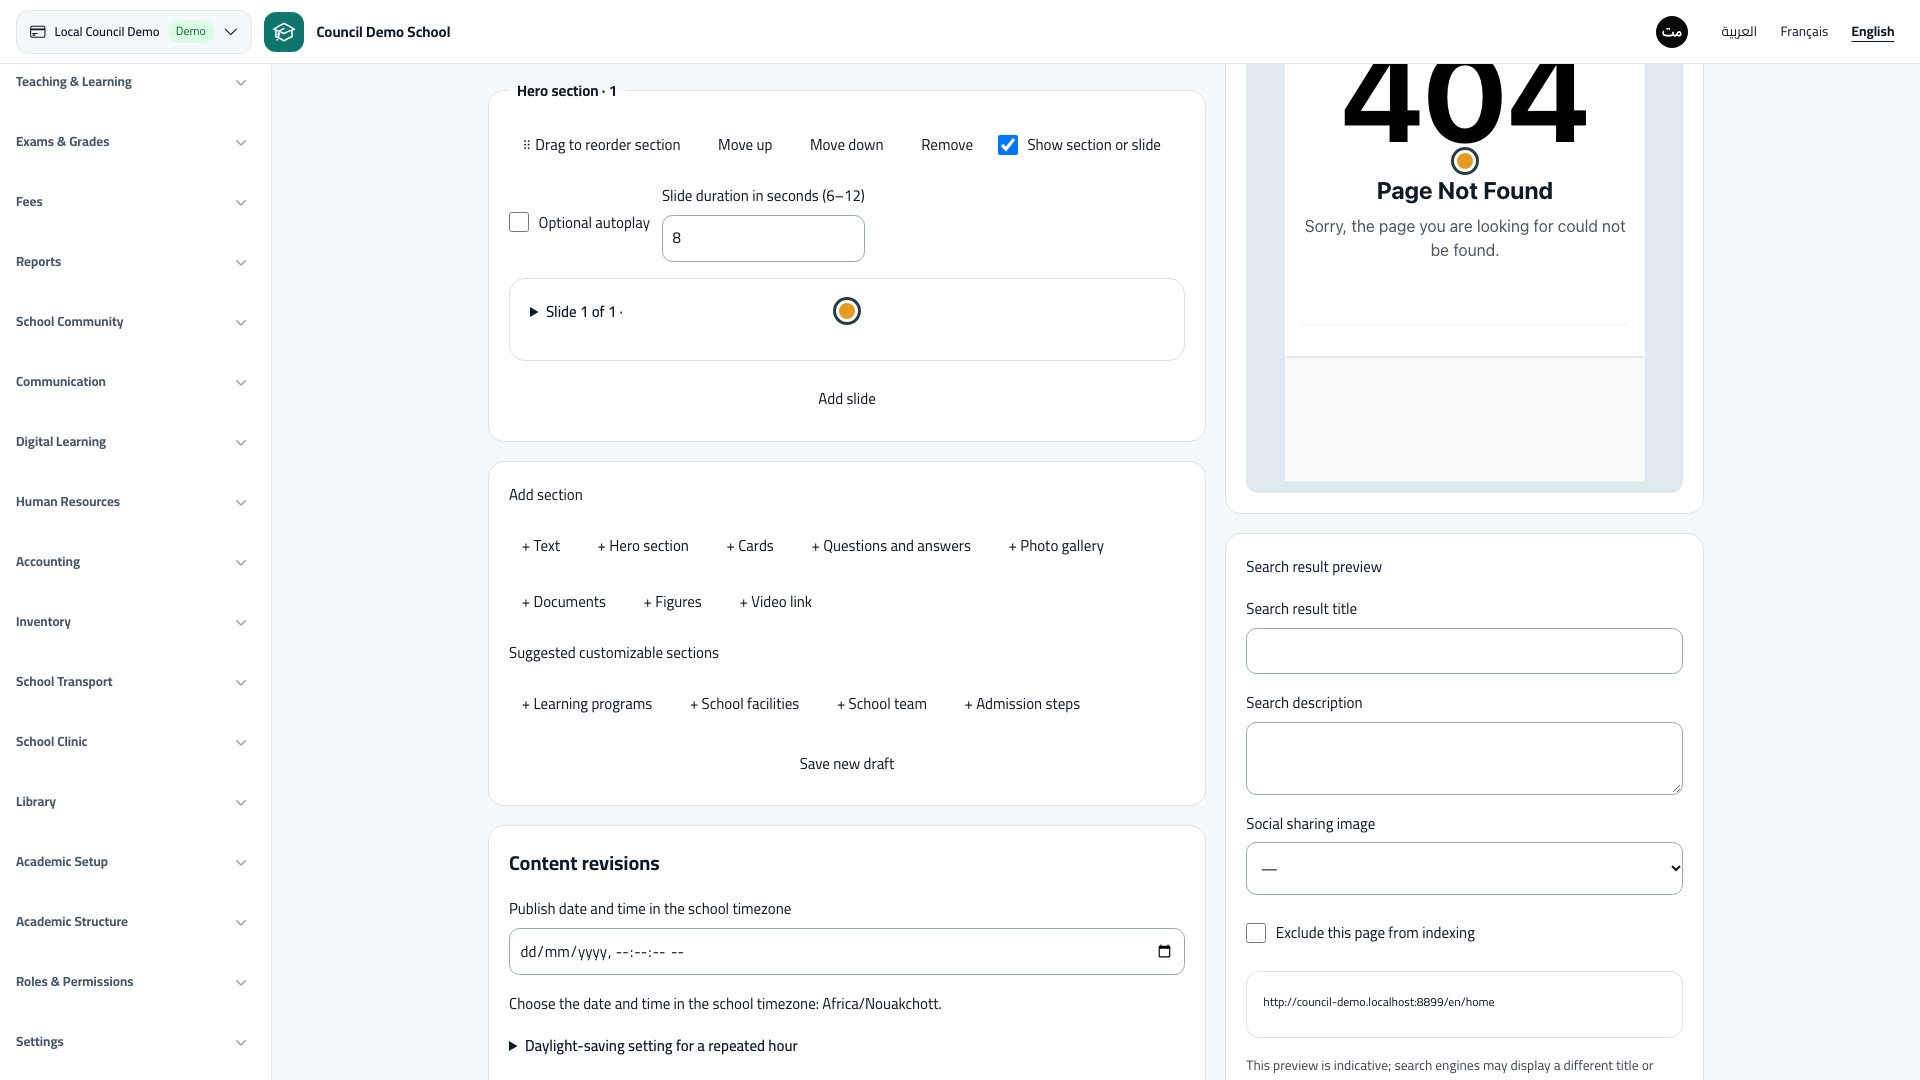Open the Inventory sidebar menu
This screenshot has height=1080, width=1920.
point(131,622)
